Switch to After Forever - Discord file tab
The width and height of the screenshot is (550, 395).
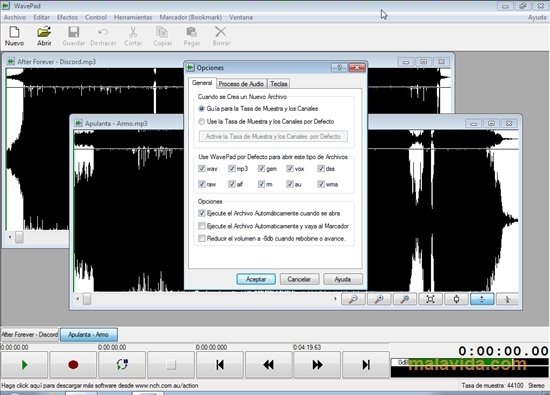[x=29, y=335]
